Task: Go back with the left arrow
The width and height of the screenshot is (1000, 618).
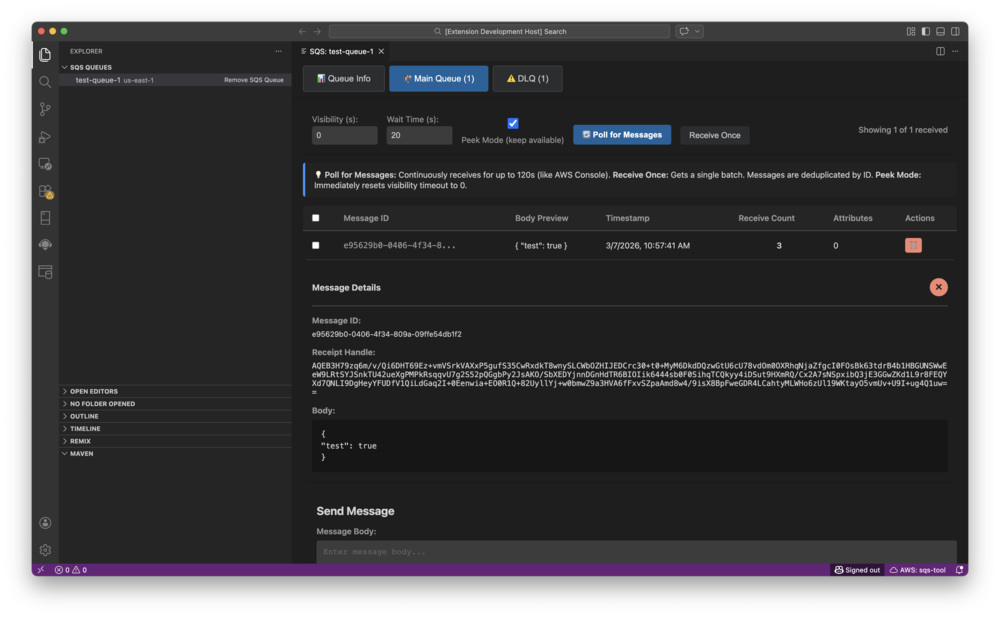Action: pyautogui.click(x=302, y=31)
